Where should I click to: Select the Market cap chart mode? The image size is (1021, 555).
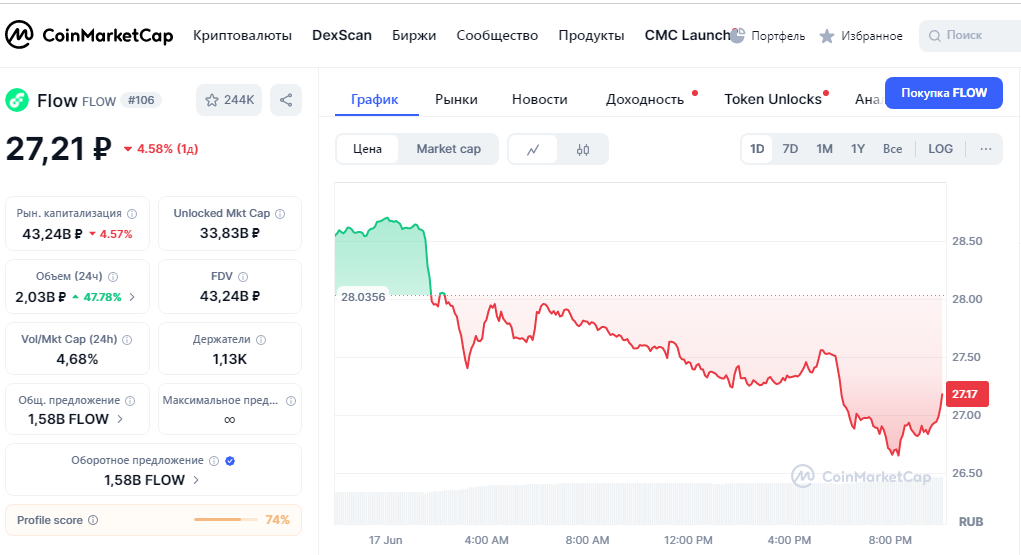[x=449, y=149]
